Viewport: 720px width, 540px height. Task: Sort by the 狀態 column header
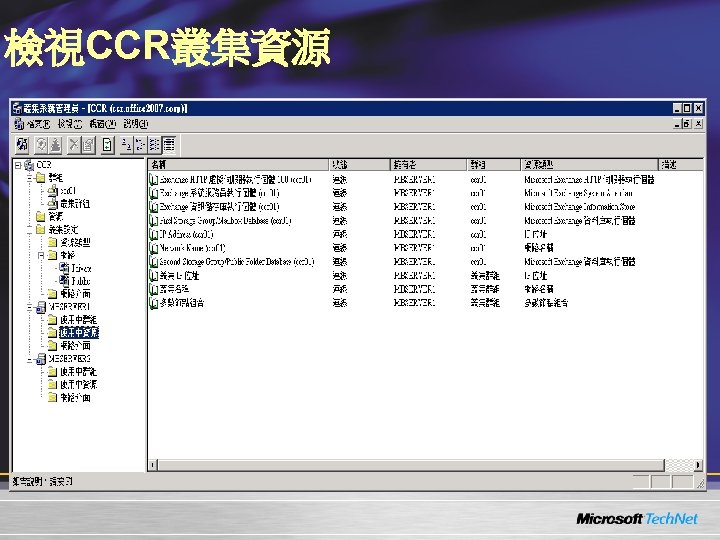360,164
